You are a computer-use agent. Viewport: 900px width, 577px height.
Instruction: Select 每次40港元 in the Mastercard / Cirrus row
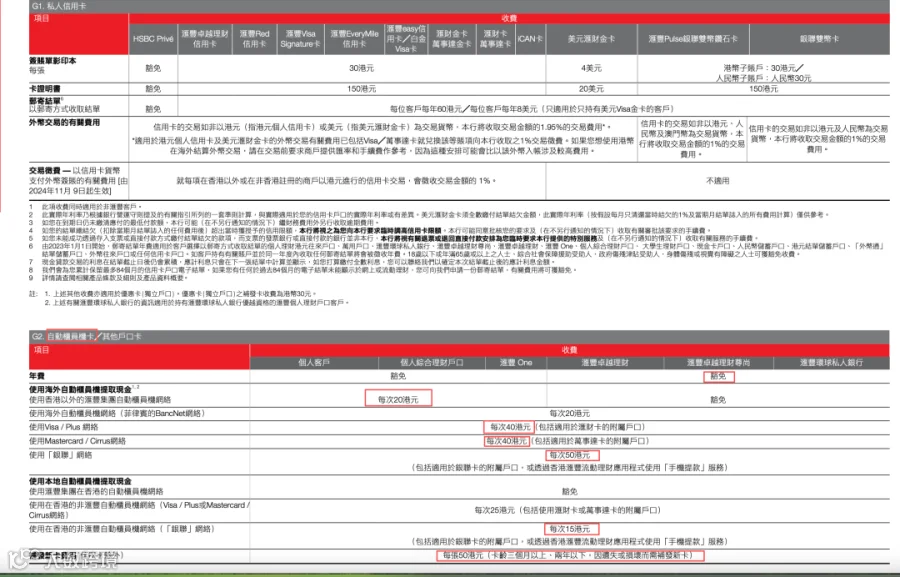click(506, 441)
